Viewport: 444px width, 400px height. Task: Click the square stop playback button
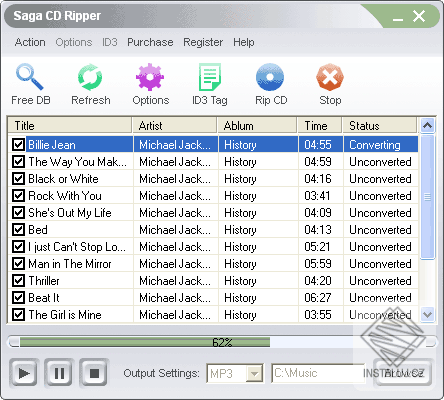pos(94,373)
